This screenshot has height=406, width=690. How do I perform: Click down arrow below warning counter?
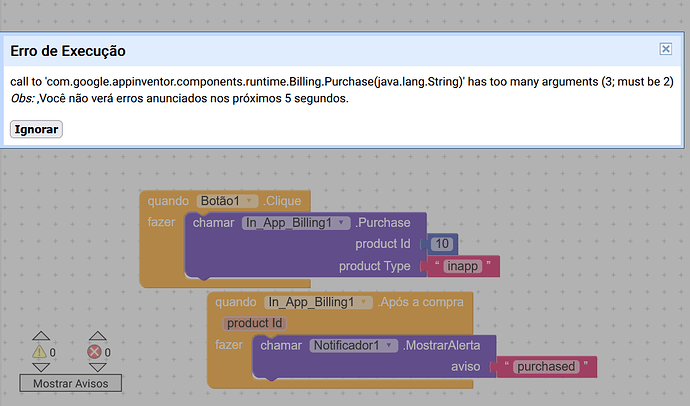(x=41, y=367)
